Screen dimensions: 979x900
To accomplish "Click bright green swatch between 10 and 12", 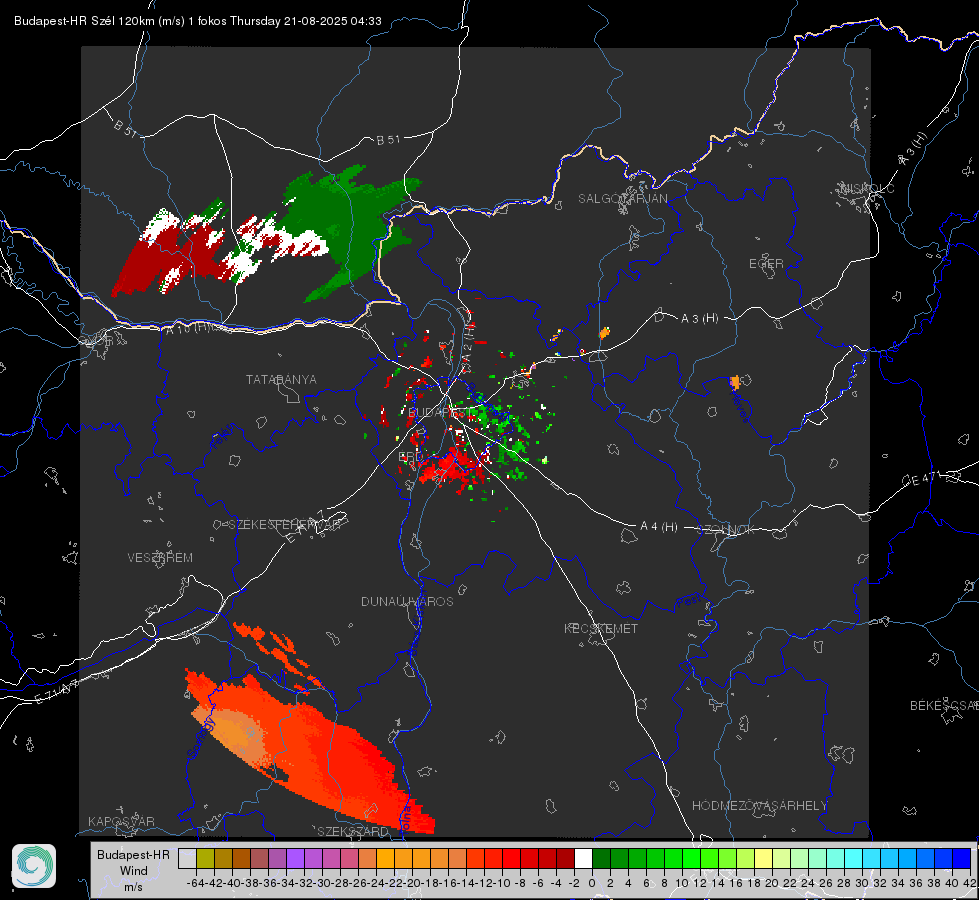I will tap(691, 859).
